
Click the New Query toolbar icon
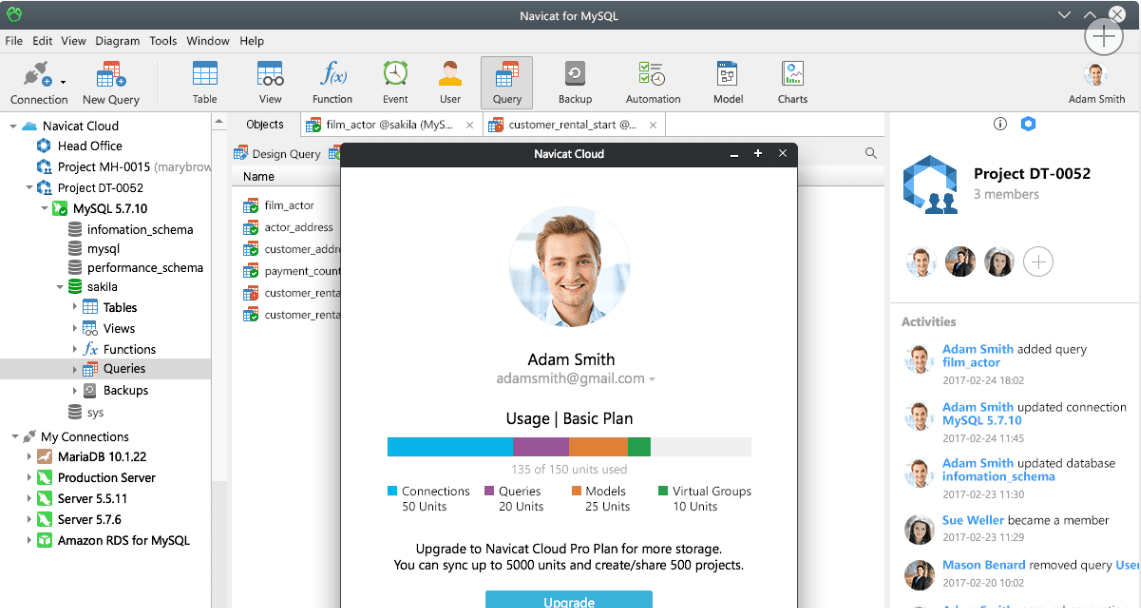coord(111,83)
